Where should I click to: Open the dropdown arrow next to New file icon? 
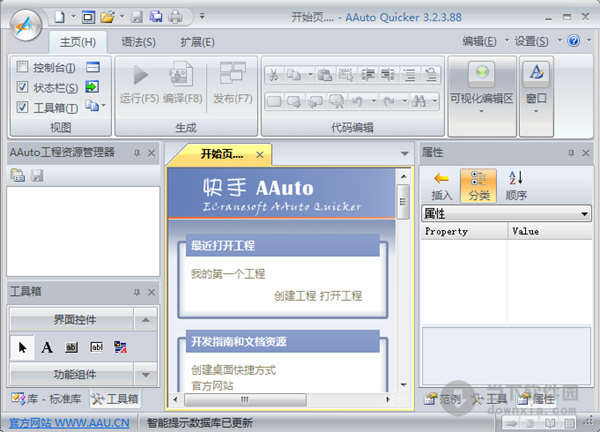(x=73, y=17)
